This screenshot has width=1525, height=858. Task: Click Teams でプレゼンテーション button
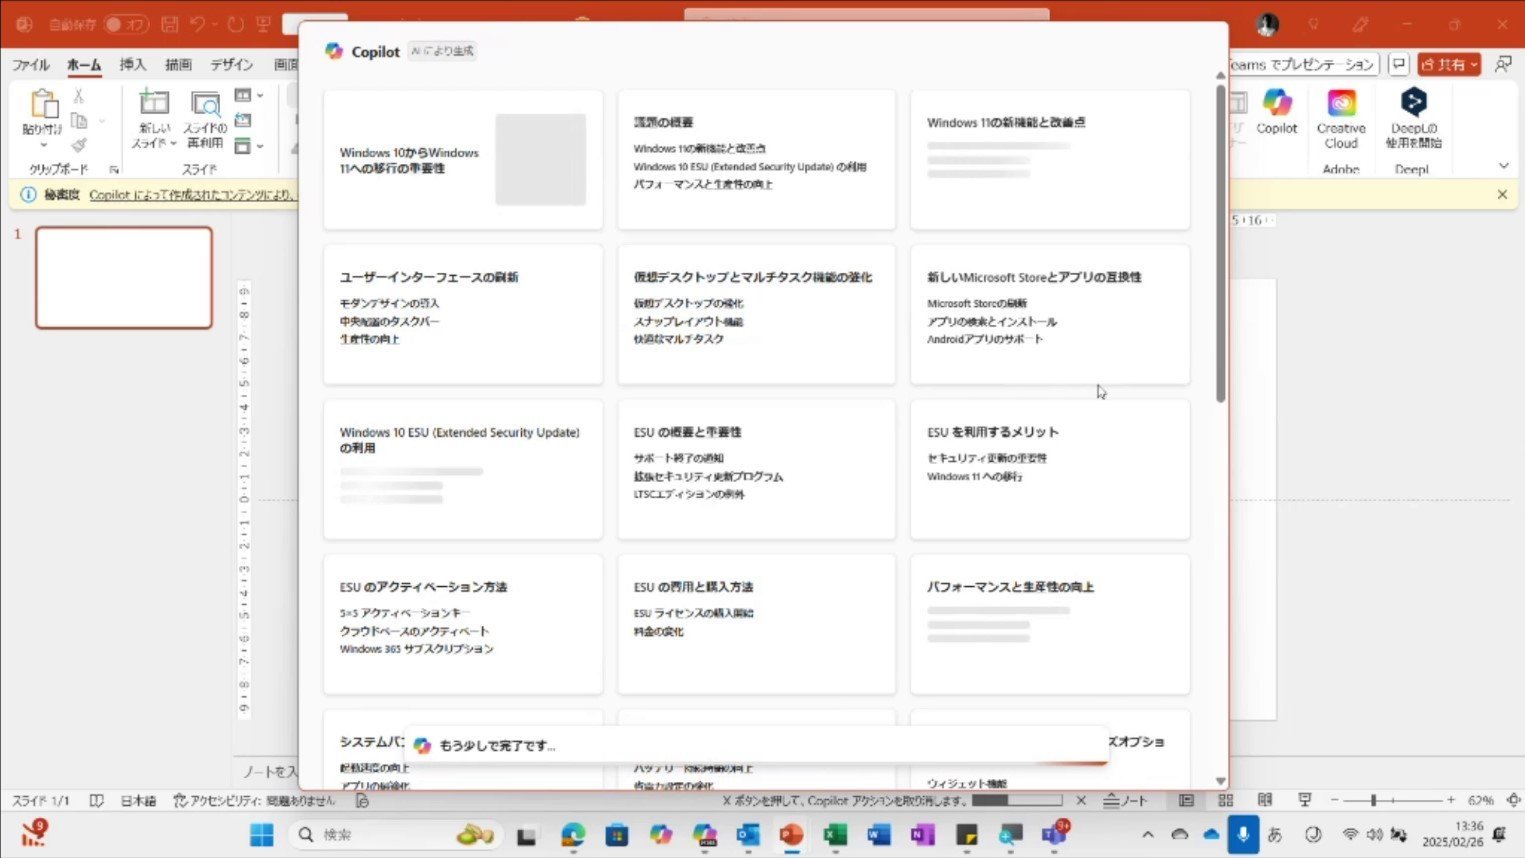point(1304,65)
